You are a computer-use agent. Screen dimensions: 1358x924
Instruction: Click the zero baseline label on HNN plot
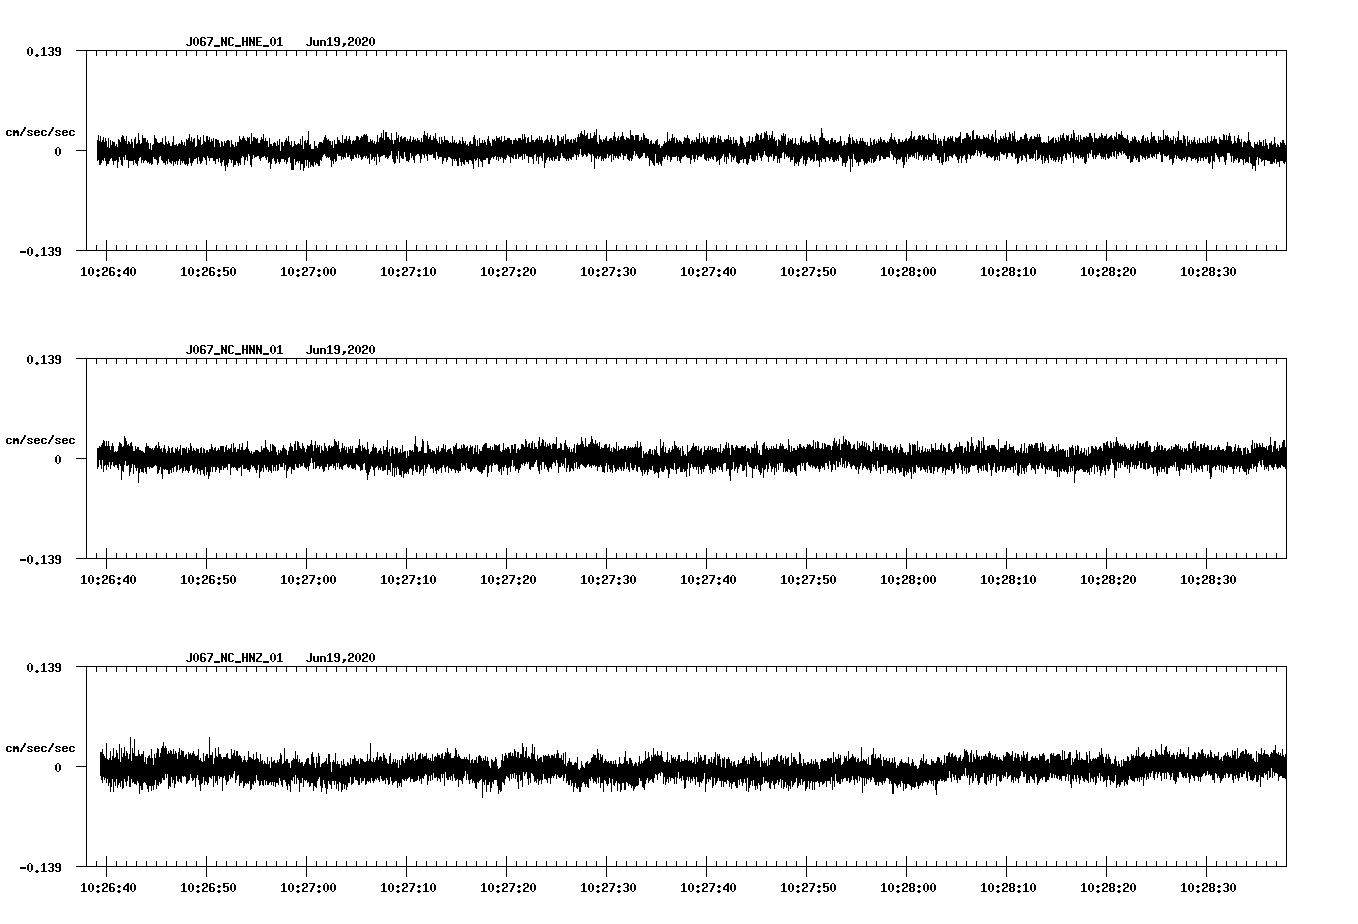[57, 459]
